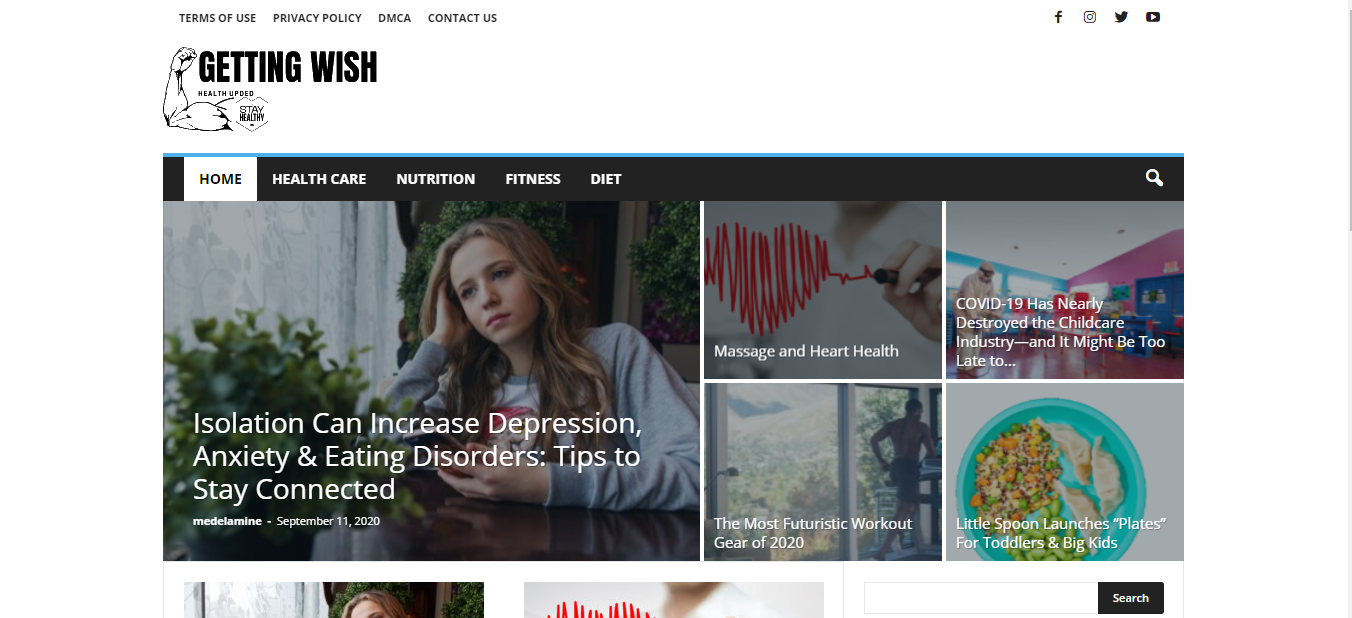Open the Little Spoon Launches Plates article
1352x618 pixels.
coord(1061,533)
